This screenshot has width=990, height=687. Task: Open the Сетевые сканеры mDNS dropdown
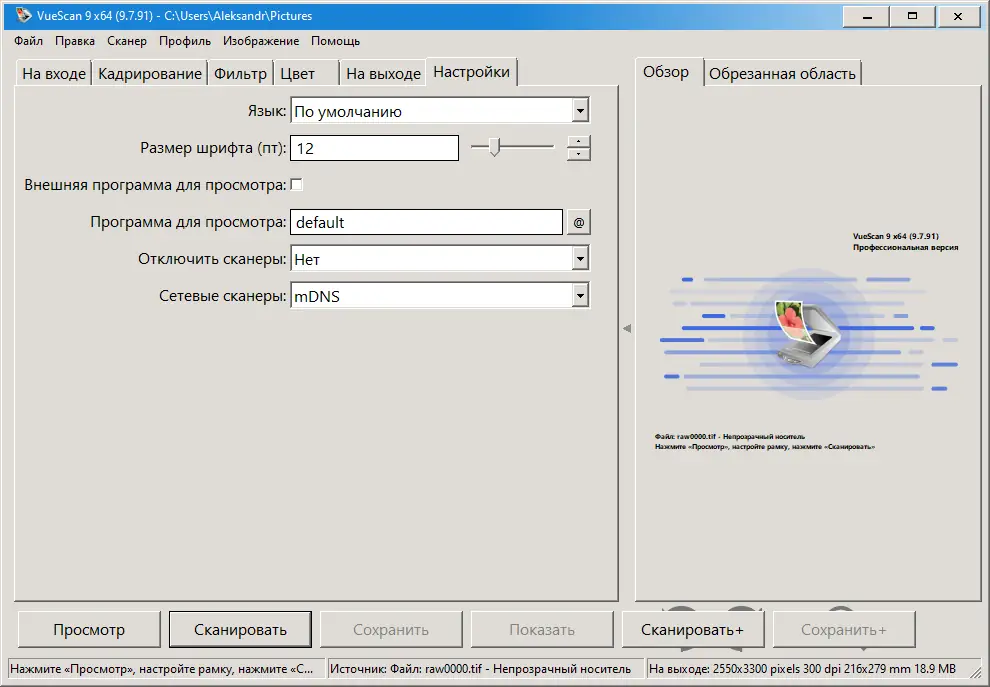580,296
